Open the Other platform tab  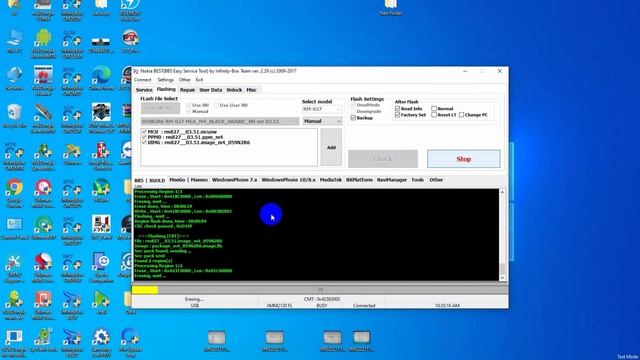(436, 180)
